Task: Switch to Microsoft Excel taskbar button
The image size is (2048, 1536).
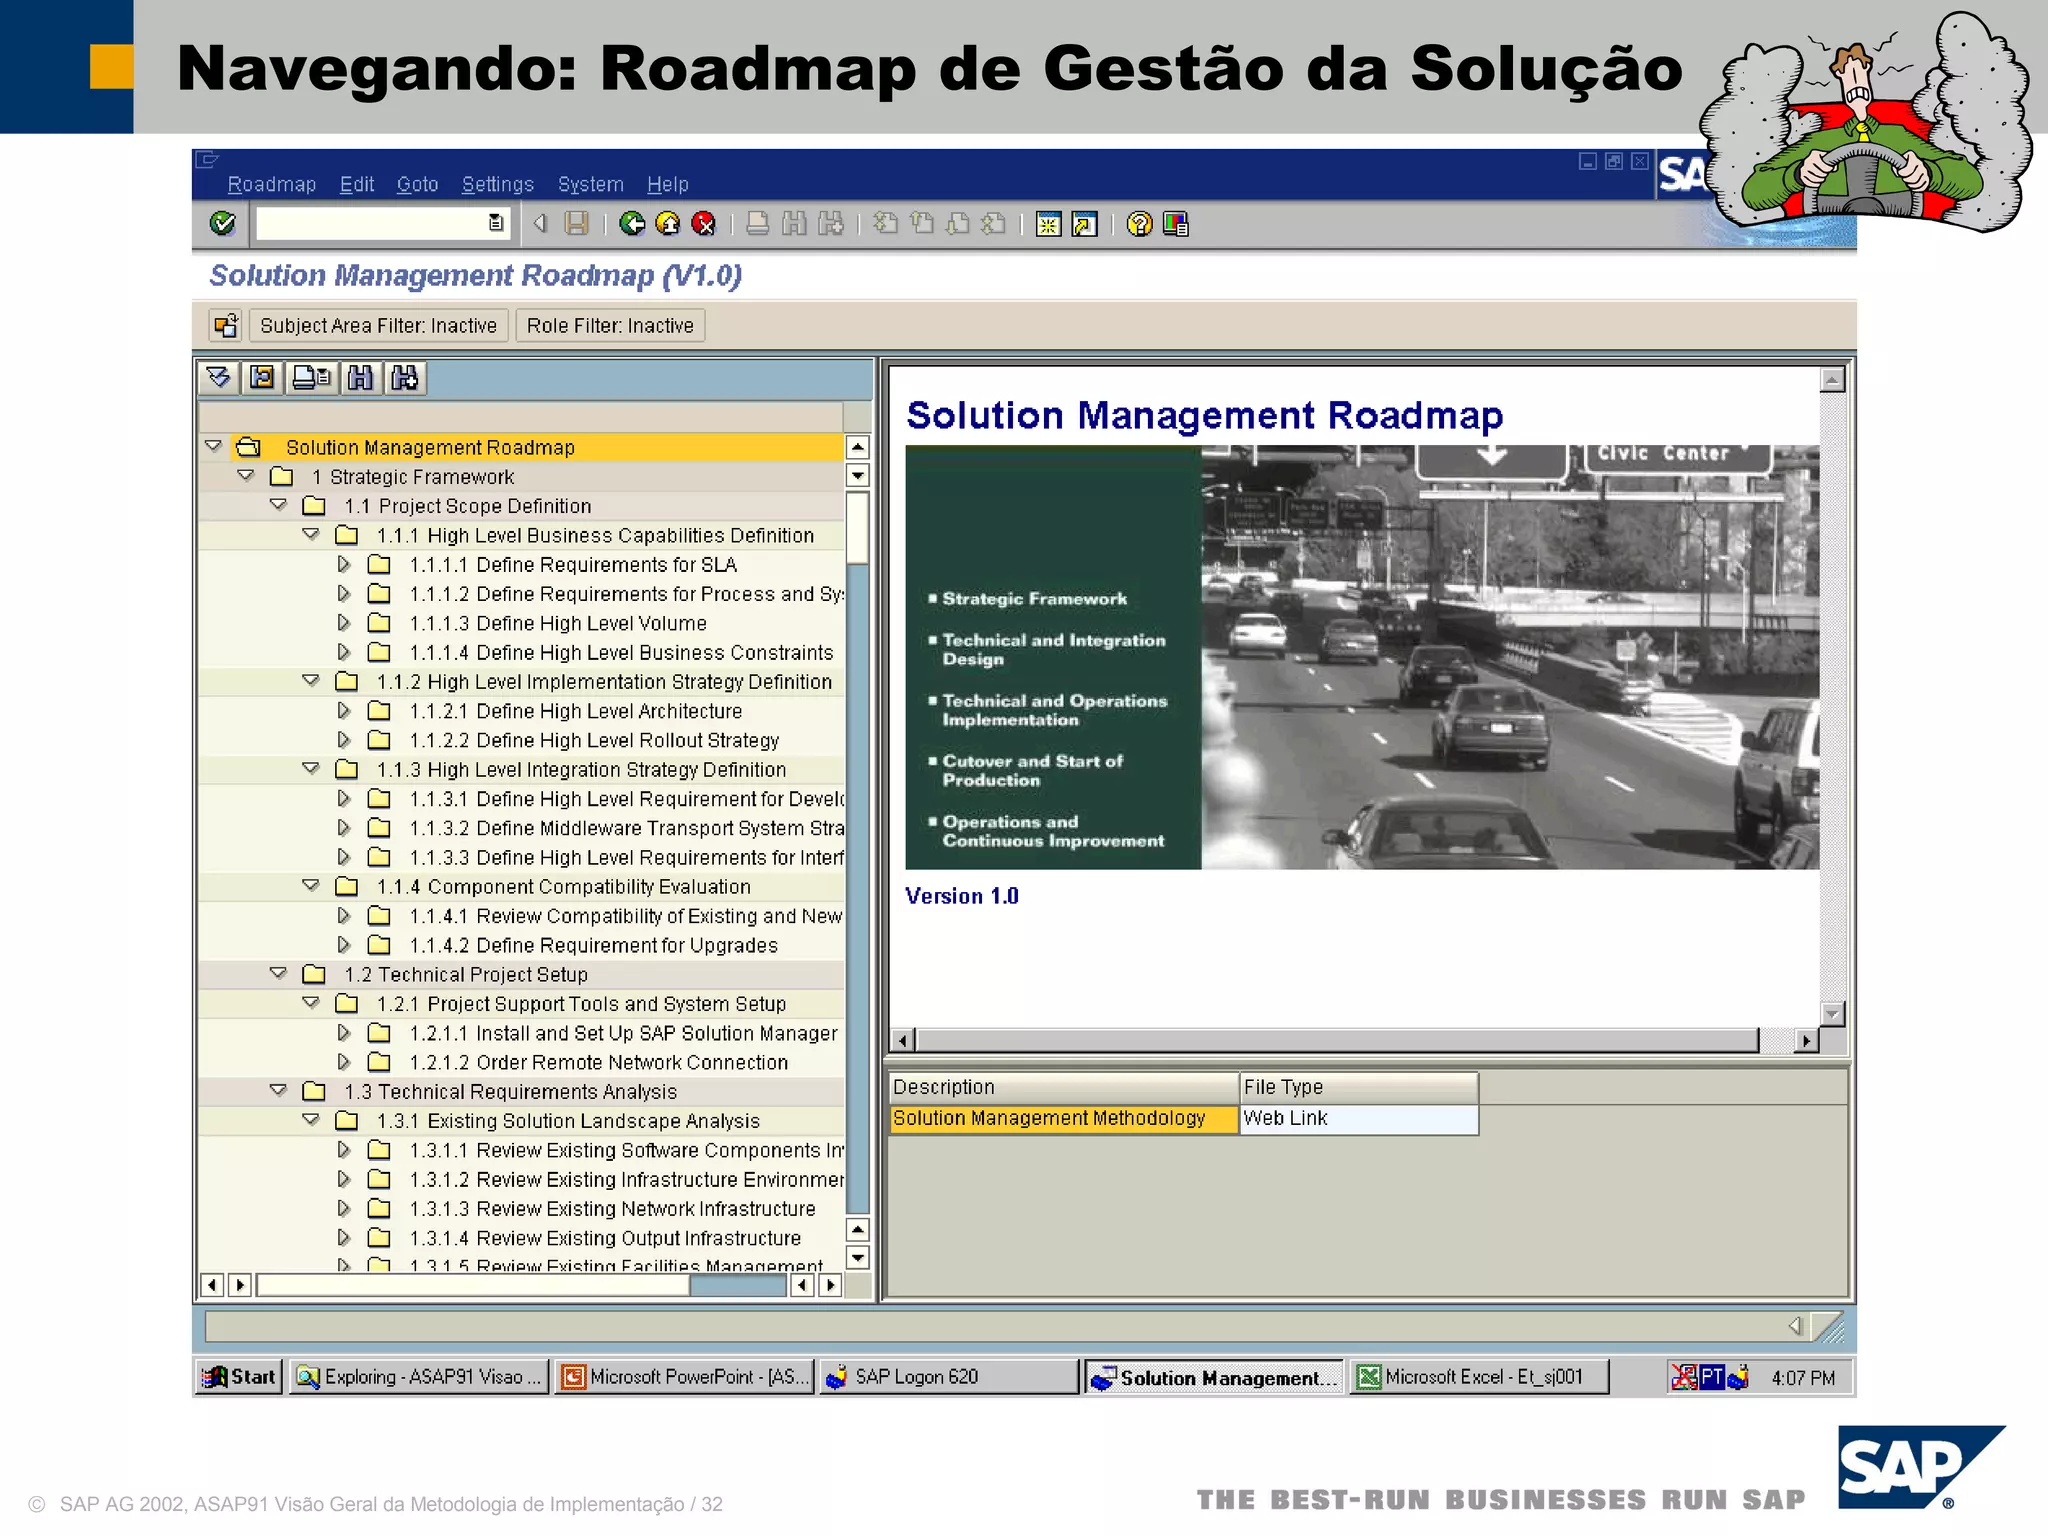Action: 1479,1377
